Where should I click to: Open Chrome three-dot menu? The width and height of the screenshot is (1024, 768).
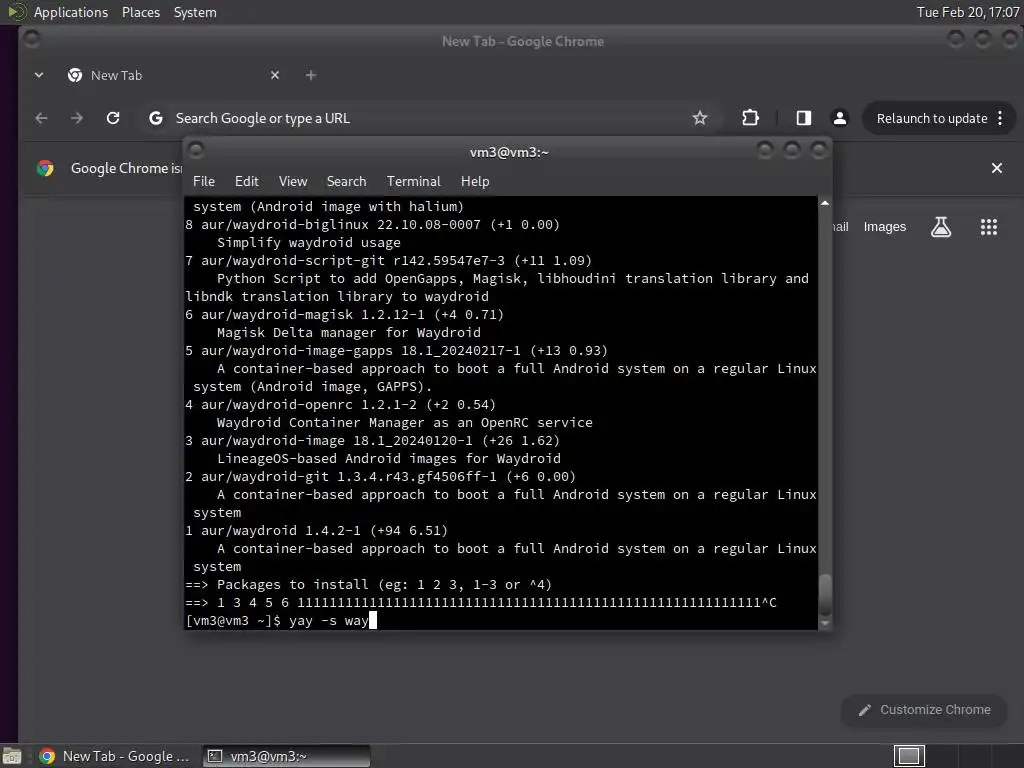click(x=1000, y=118)
